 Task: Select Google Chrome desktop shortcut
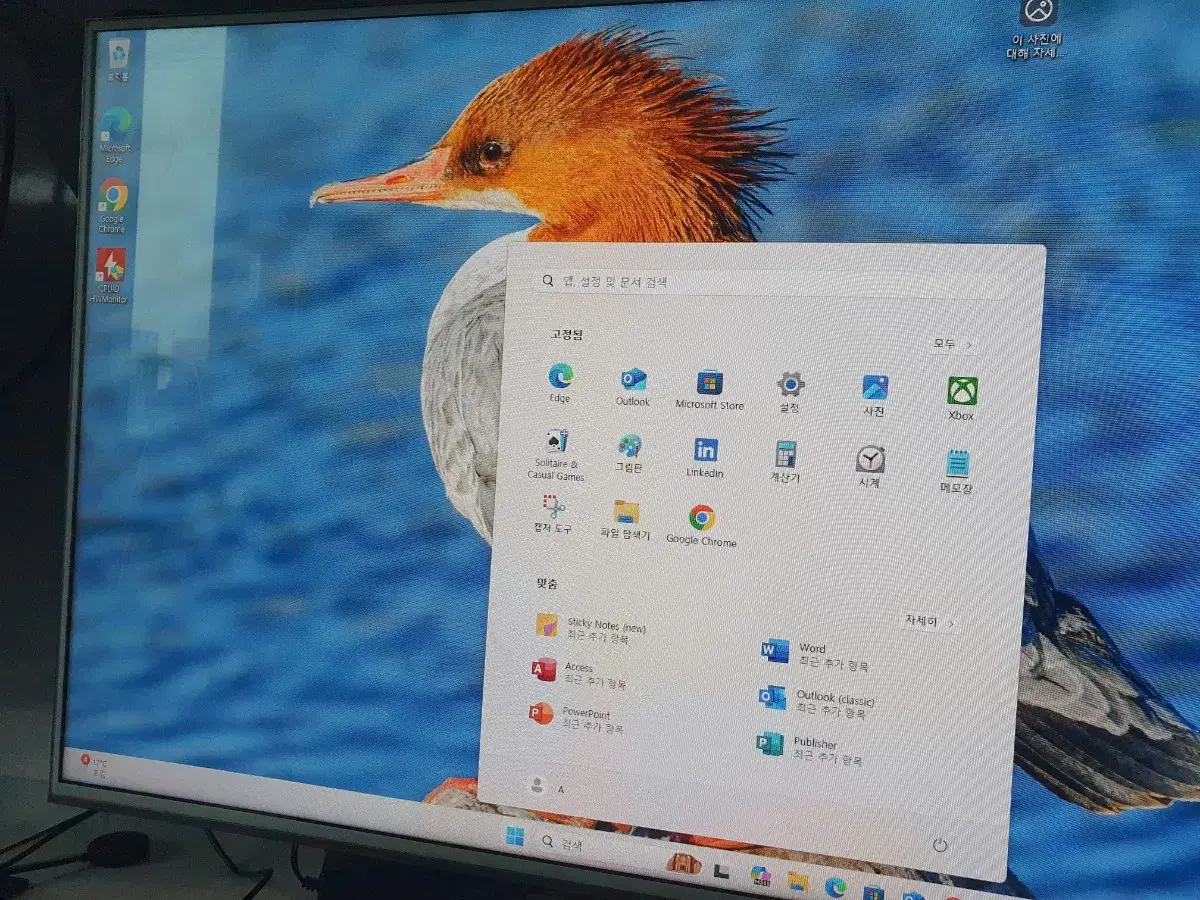pos(112,205)
